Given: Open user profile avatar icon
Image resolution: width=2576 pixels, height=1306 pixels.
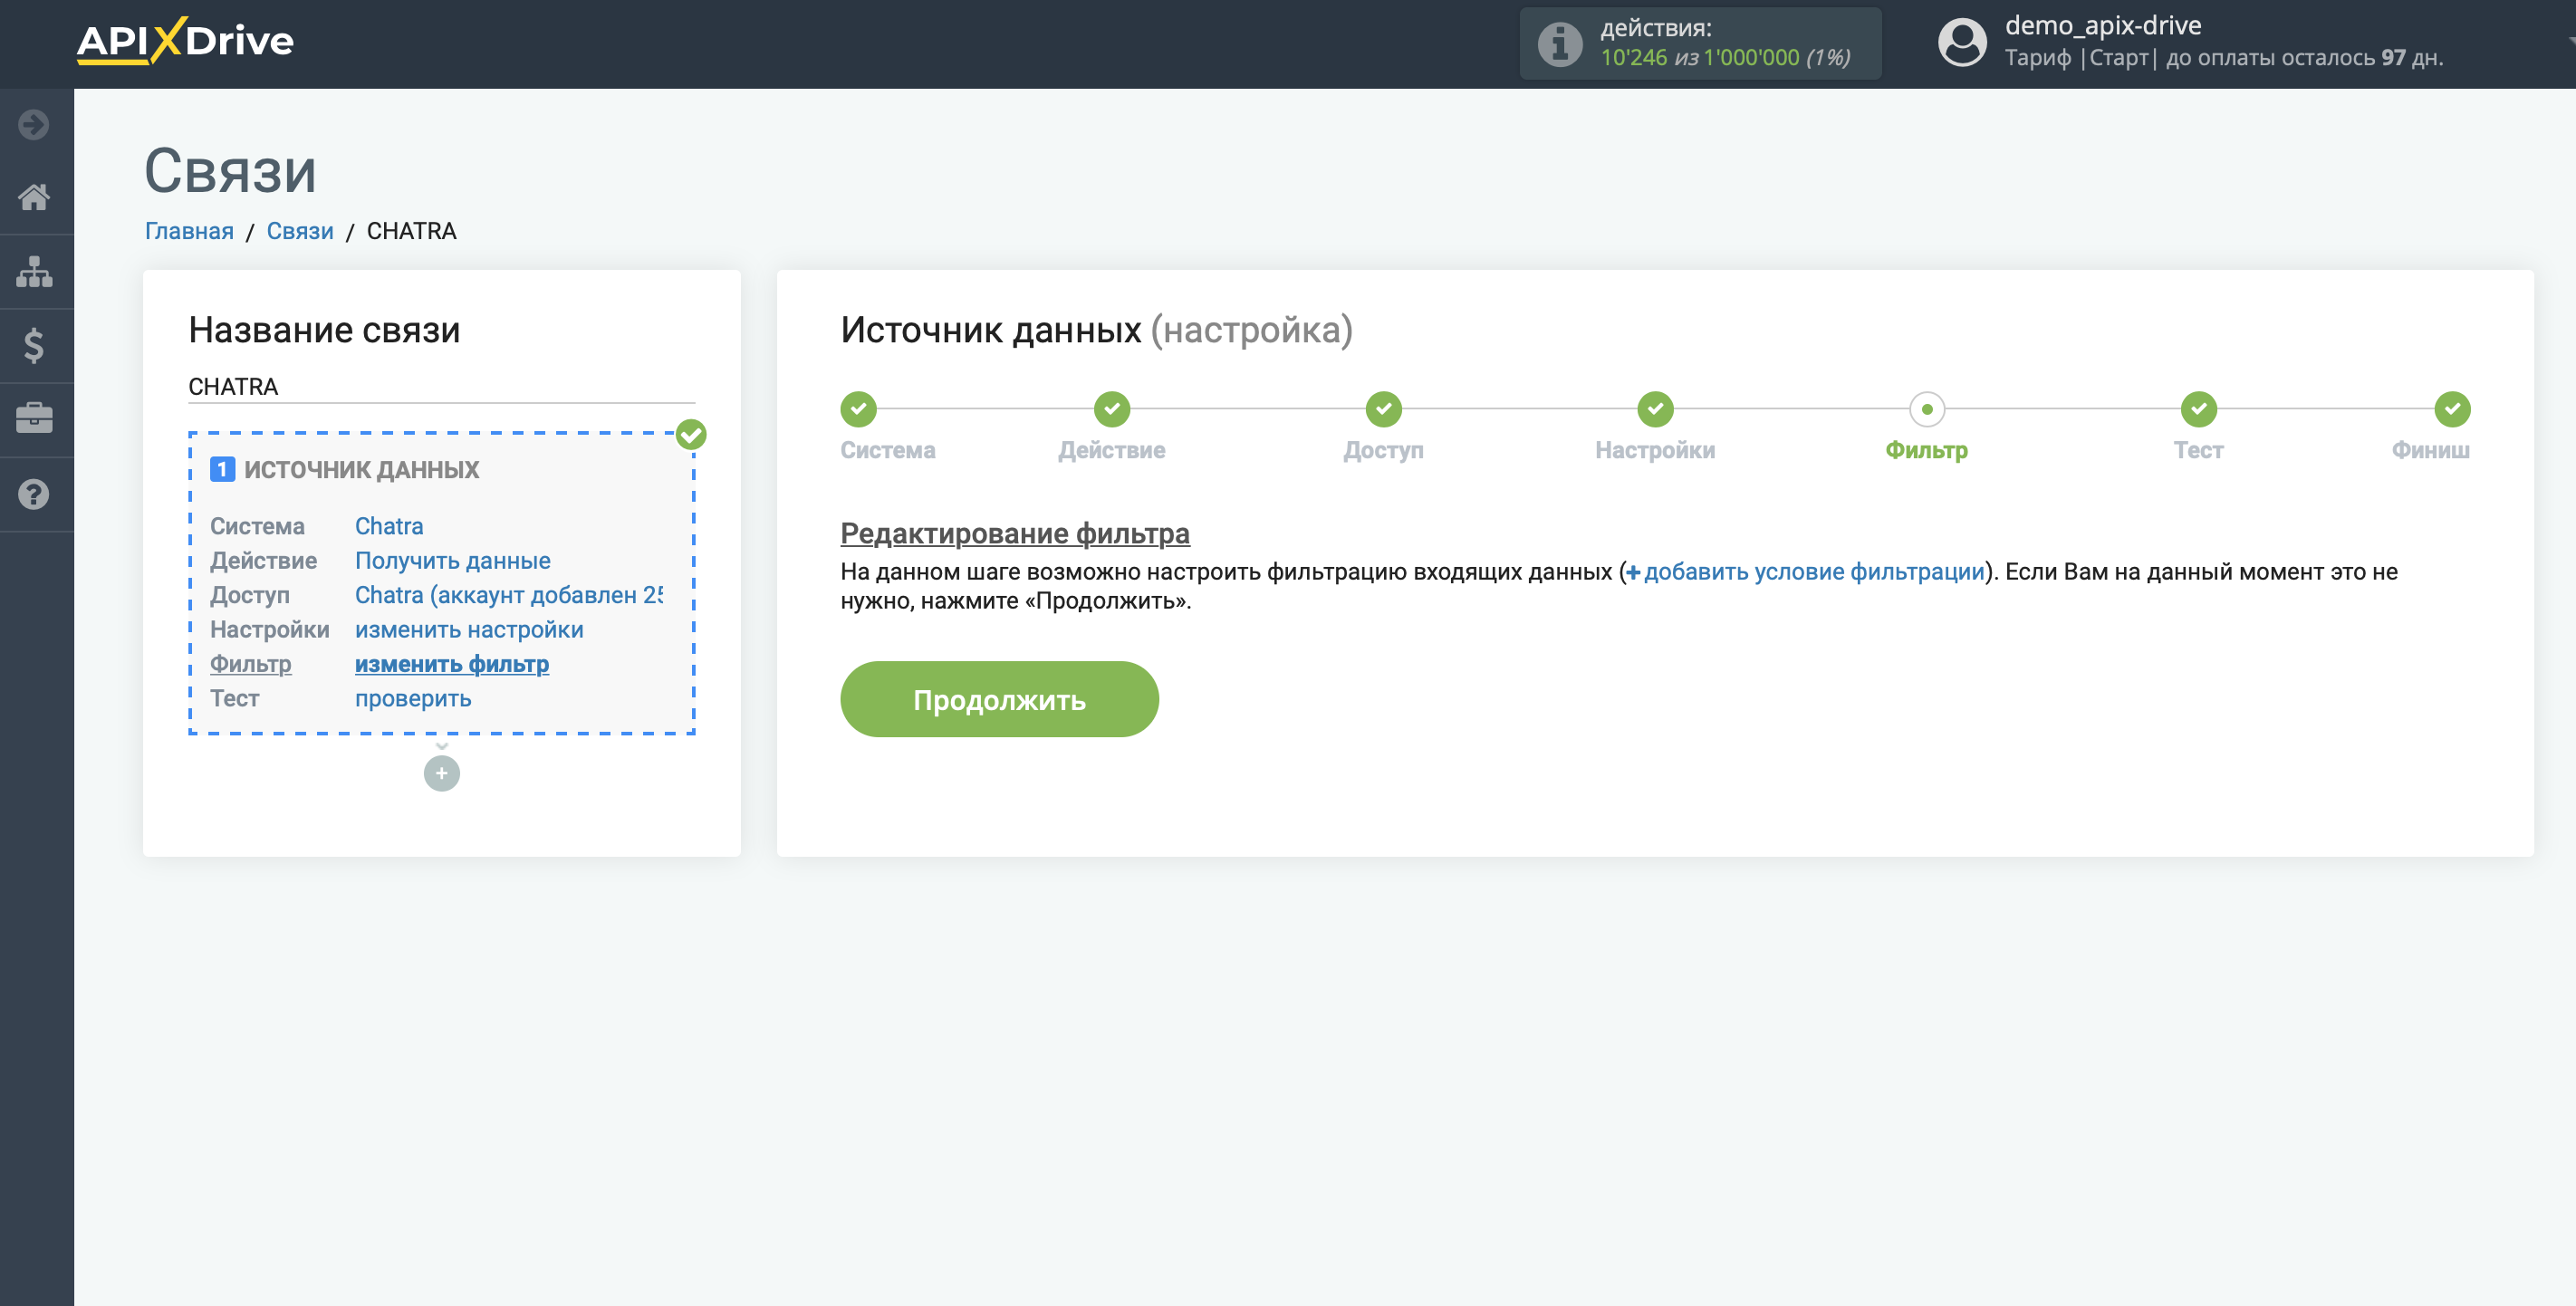Looking at the screenshot, I should point(1962,43).
